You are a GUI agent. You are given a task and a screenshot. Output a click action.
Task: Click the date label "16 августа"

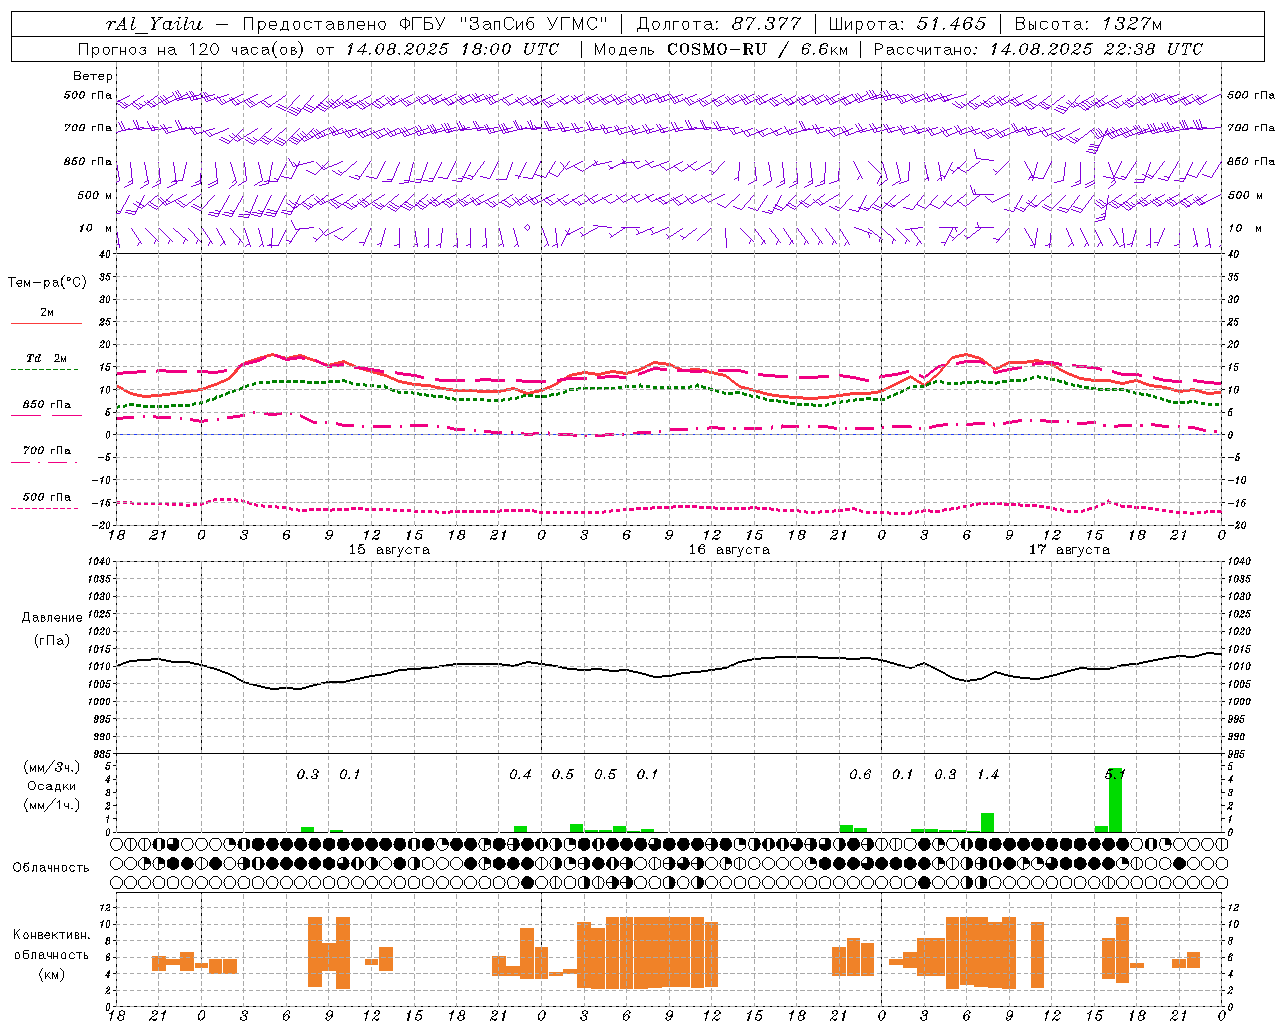point(729,550)
